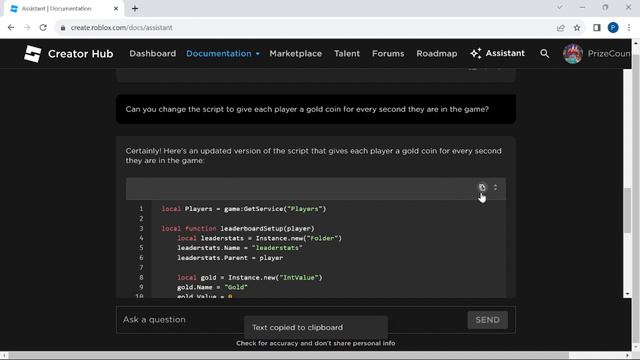Click code line 'local gold = Instance.new("IntValue")'
Viewport: 640px width, 360px height.
click(x=249, y=278)
